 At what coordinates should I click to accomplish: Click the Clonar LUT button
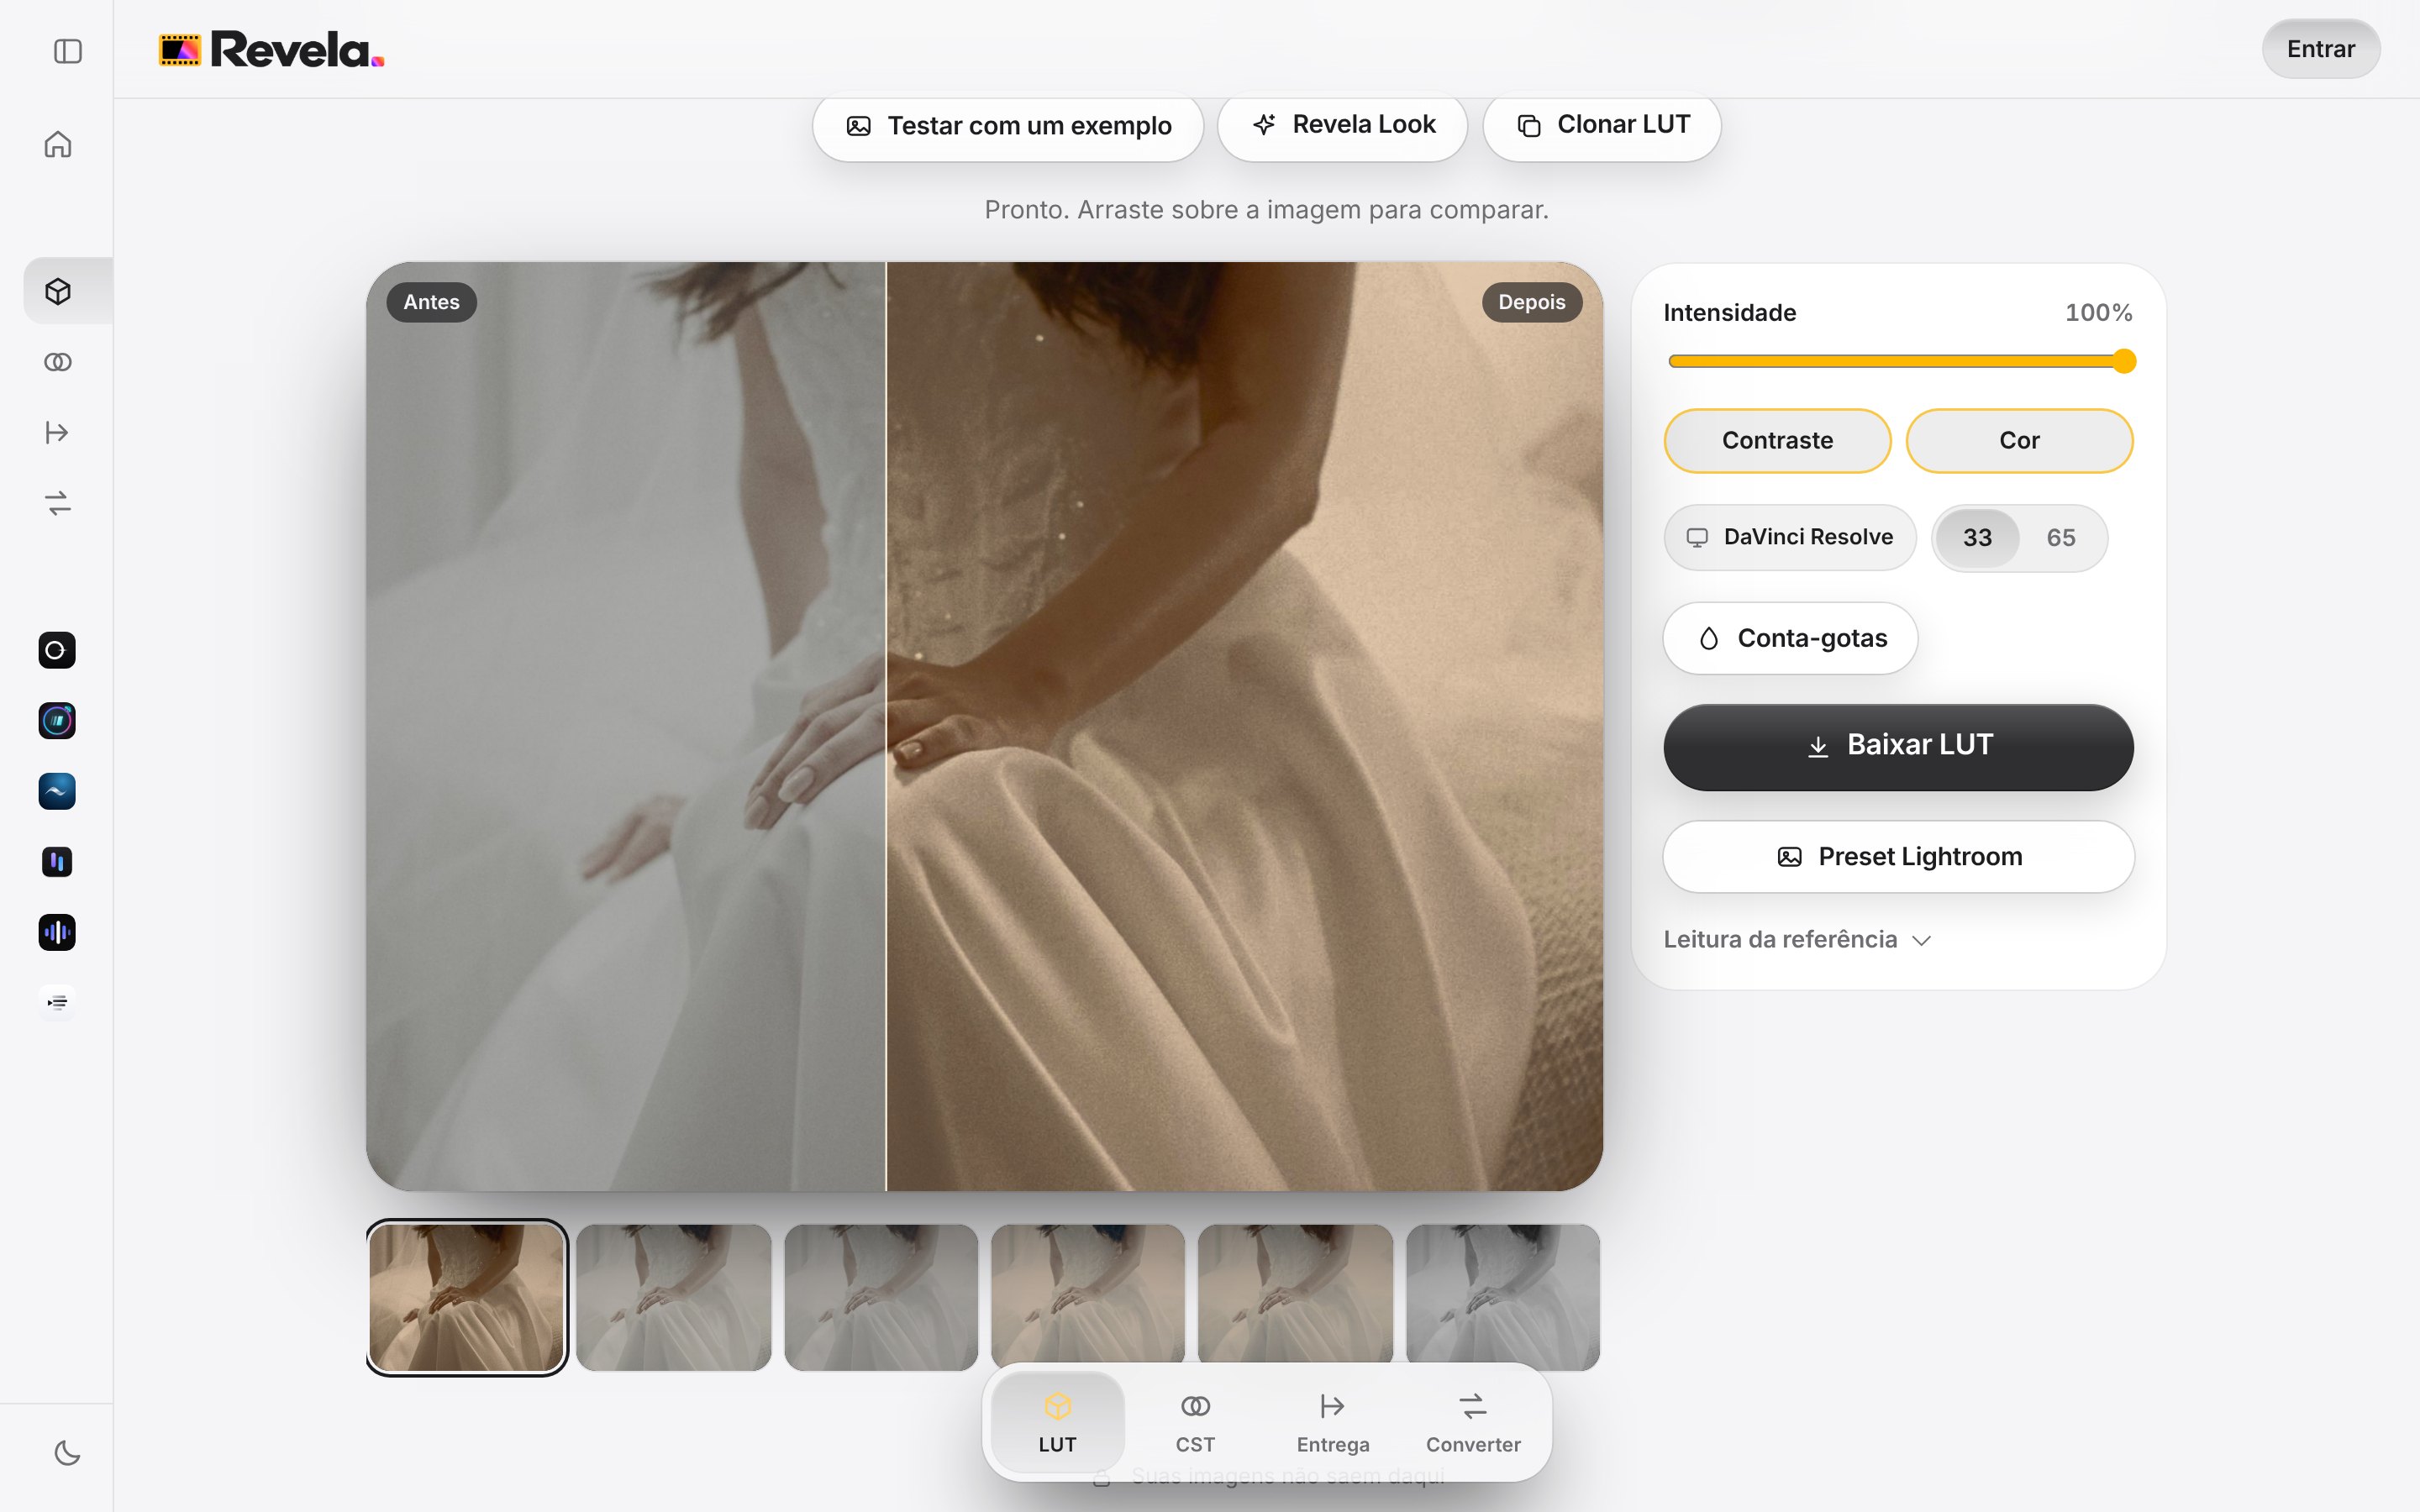click(x=1602, y=125)
